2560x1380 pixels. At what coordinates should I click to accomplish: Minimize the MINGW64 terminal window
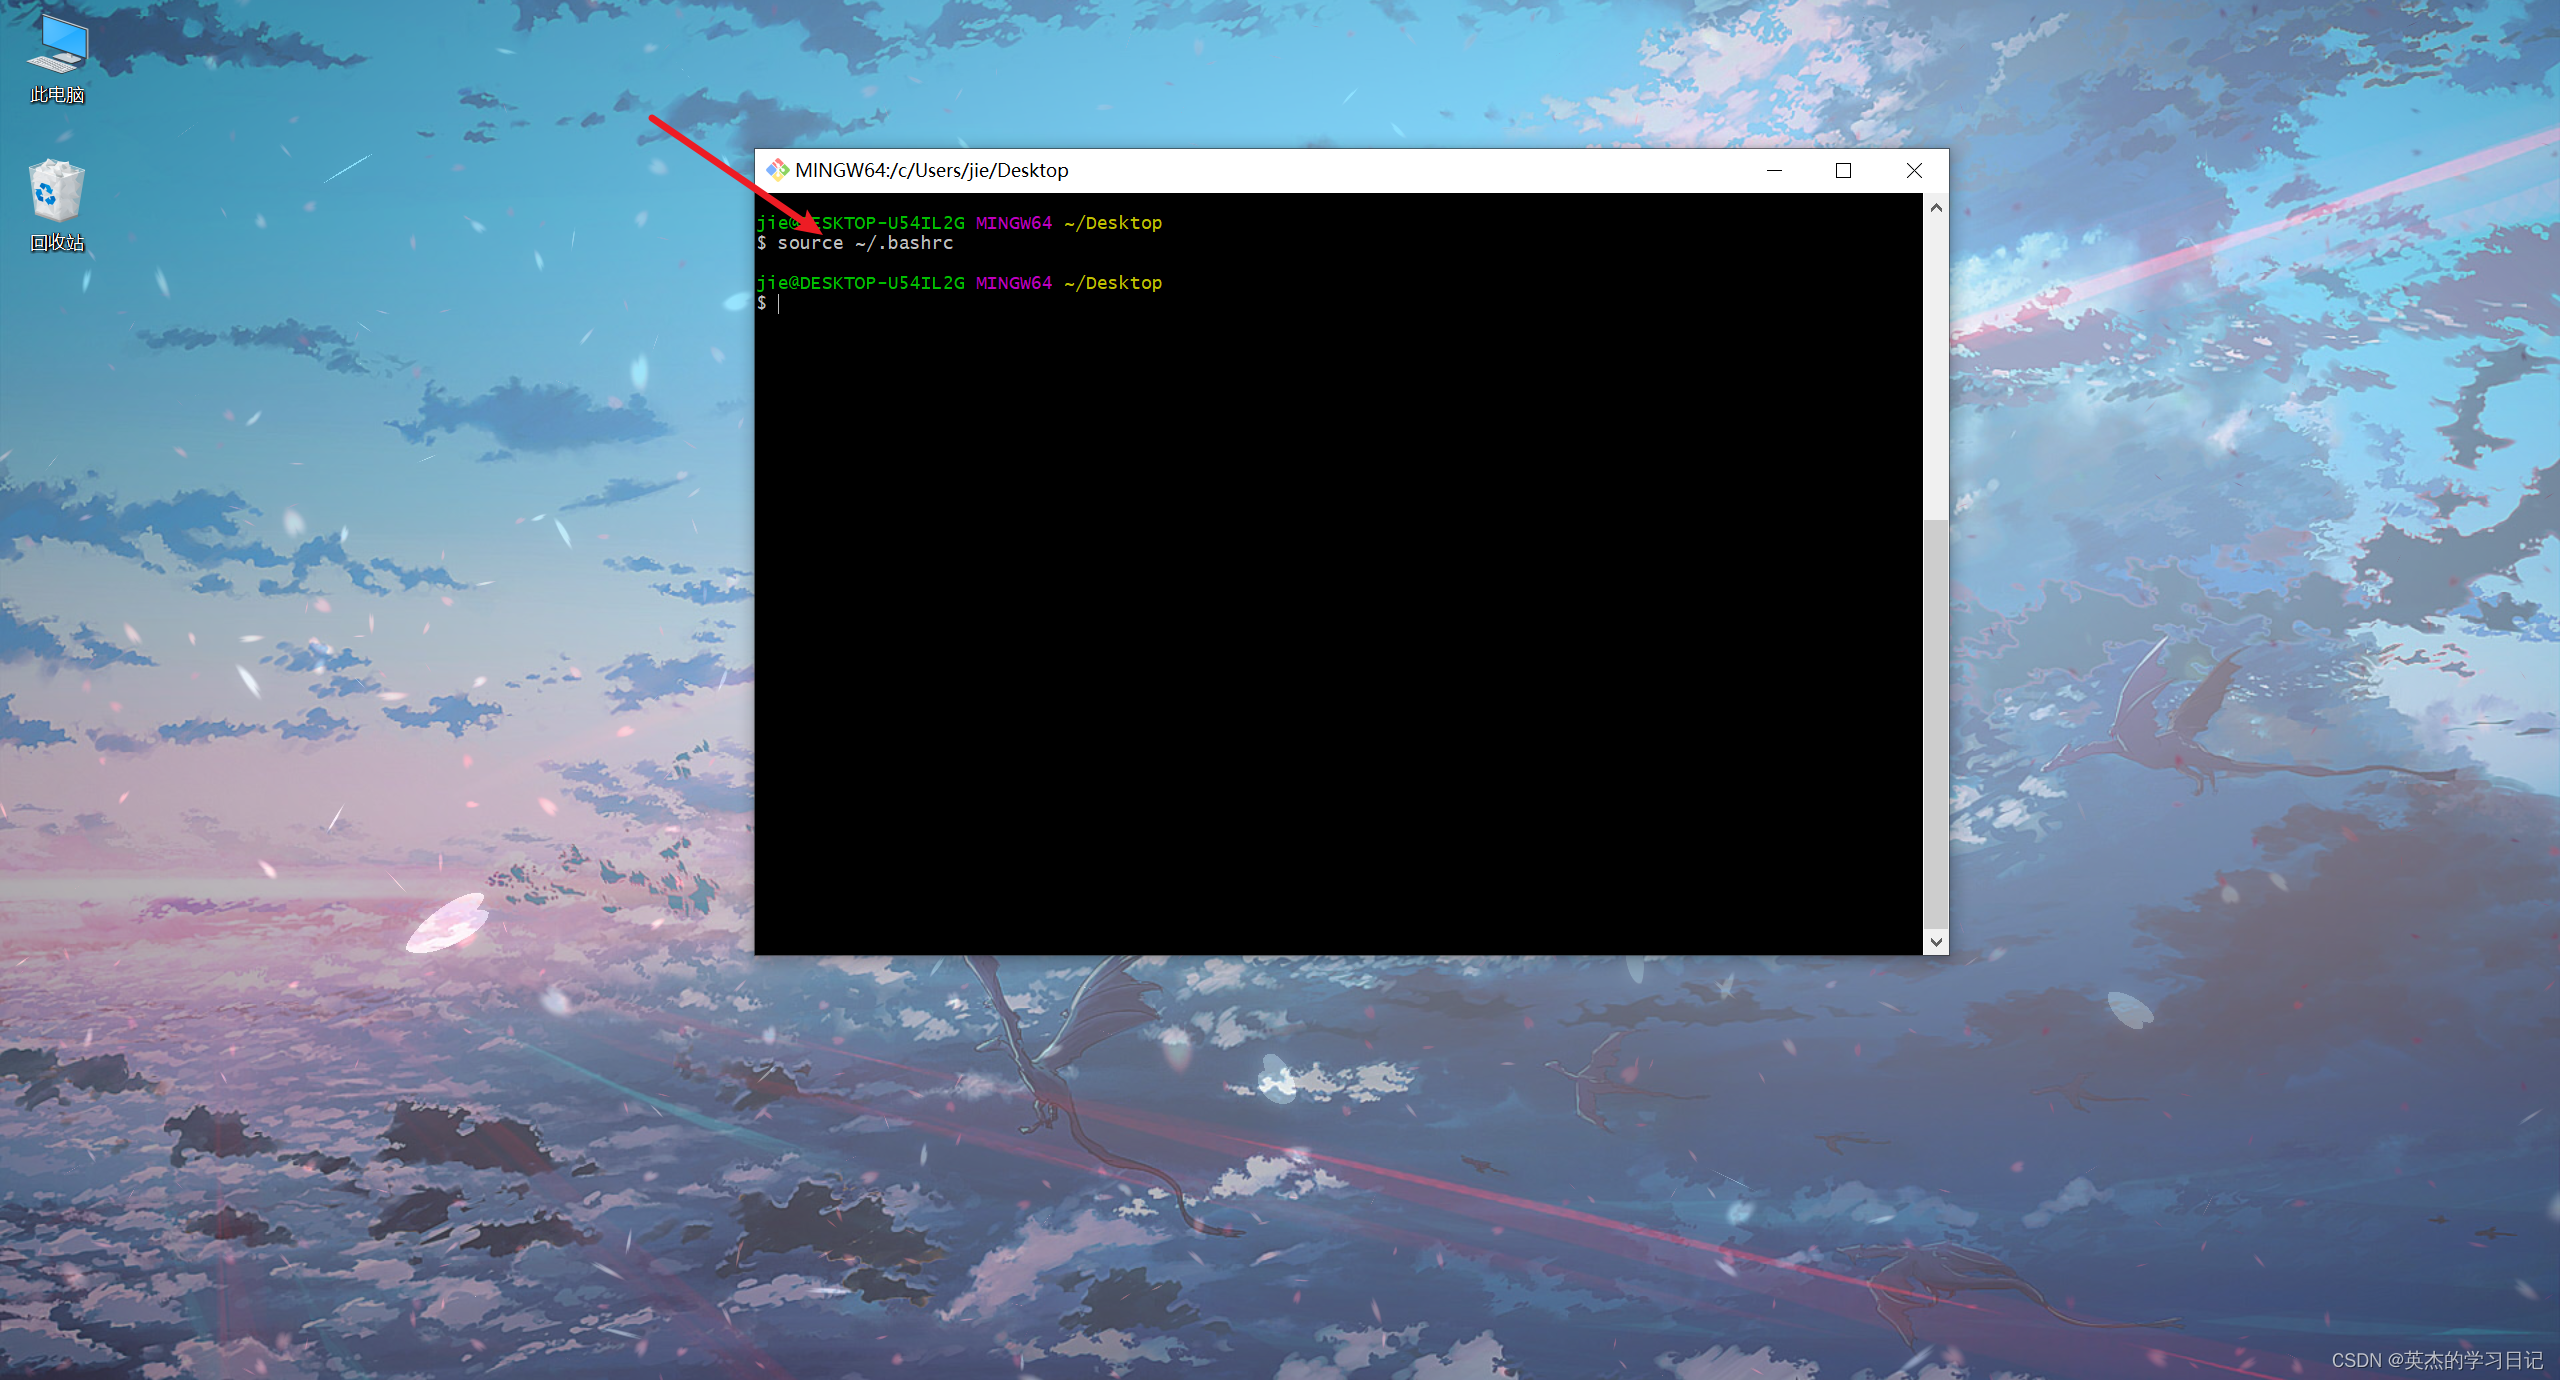1774,171
